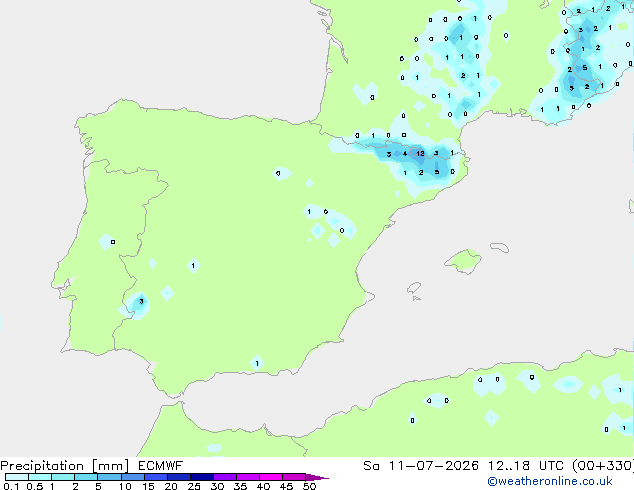Click the 1 mm value on Spain's south coast
Image resolution: width=634 pixels, height=490 pixels.
[x=257, y=363]
